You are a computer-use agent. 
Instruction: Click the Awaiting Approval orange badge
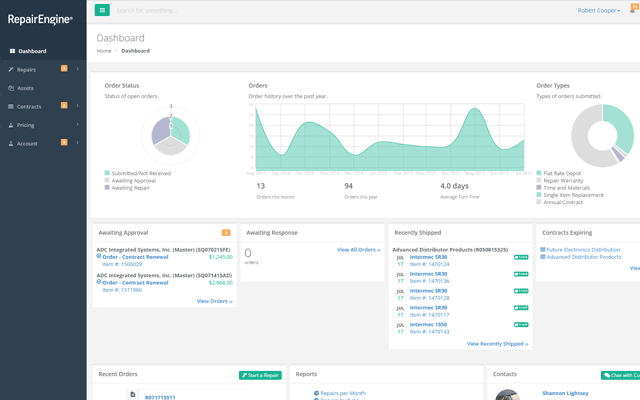pyautogui.click(x=226, y=233)
